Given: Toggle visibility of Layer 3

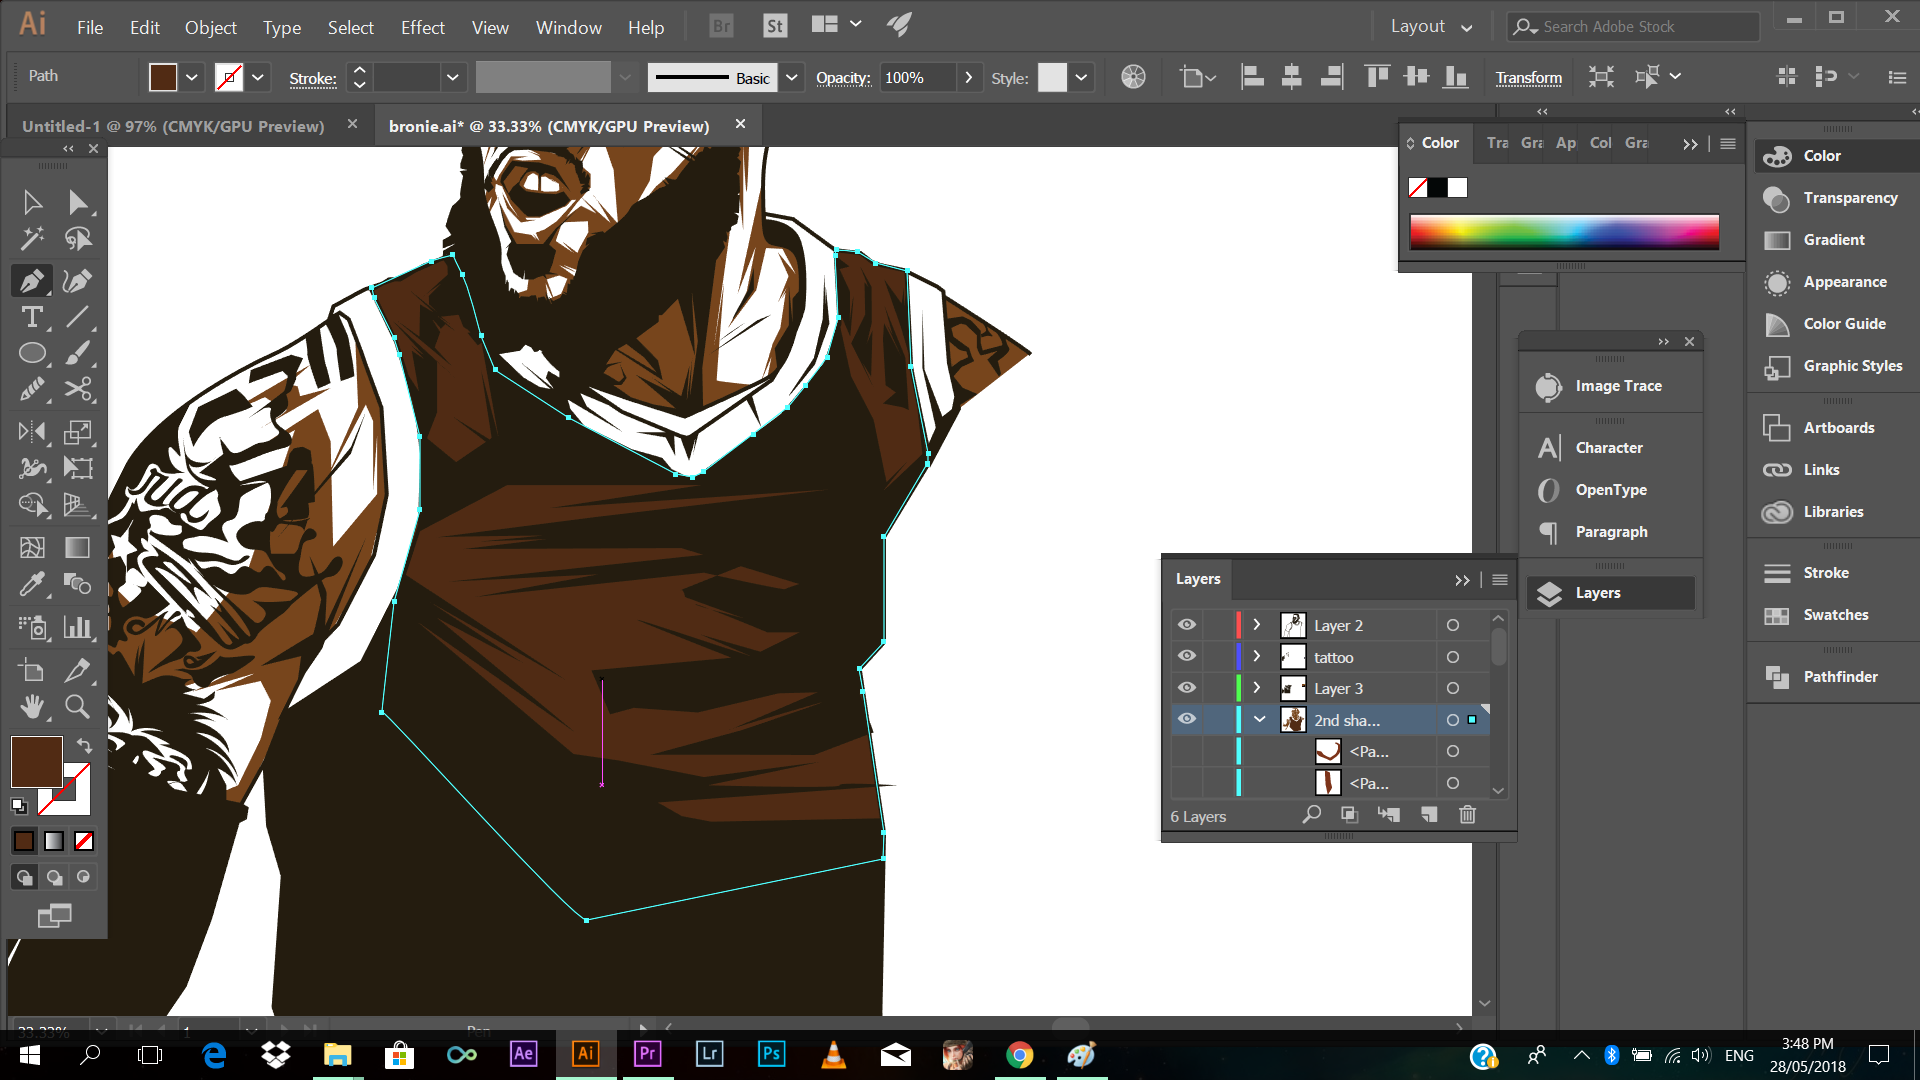Looking at the screenshot, I should click(1187, 688).
